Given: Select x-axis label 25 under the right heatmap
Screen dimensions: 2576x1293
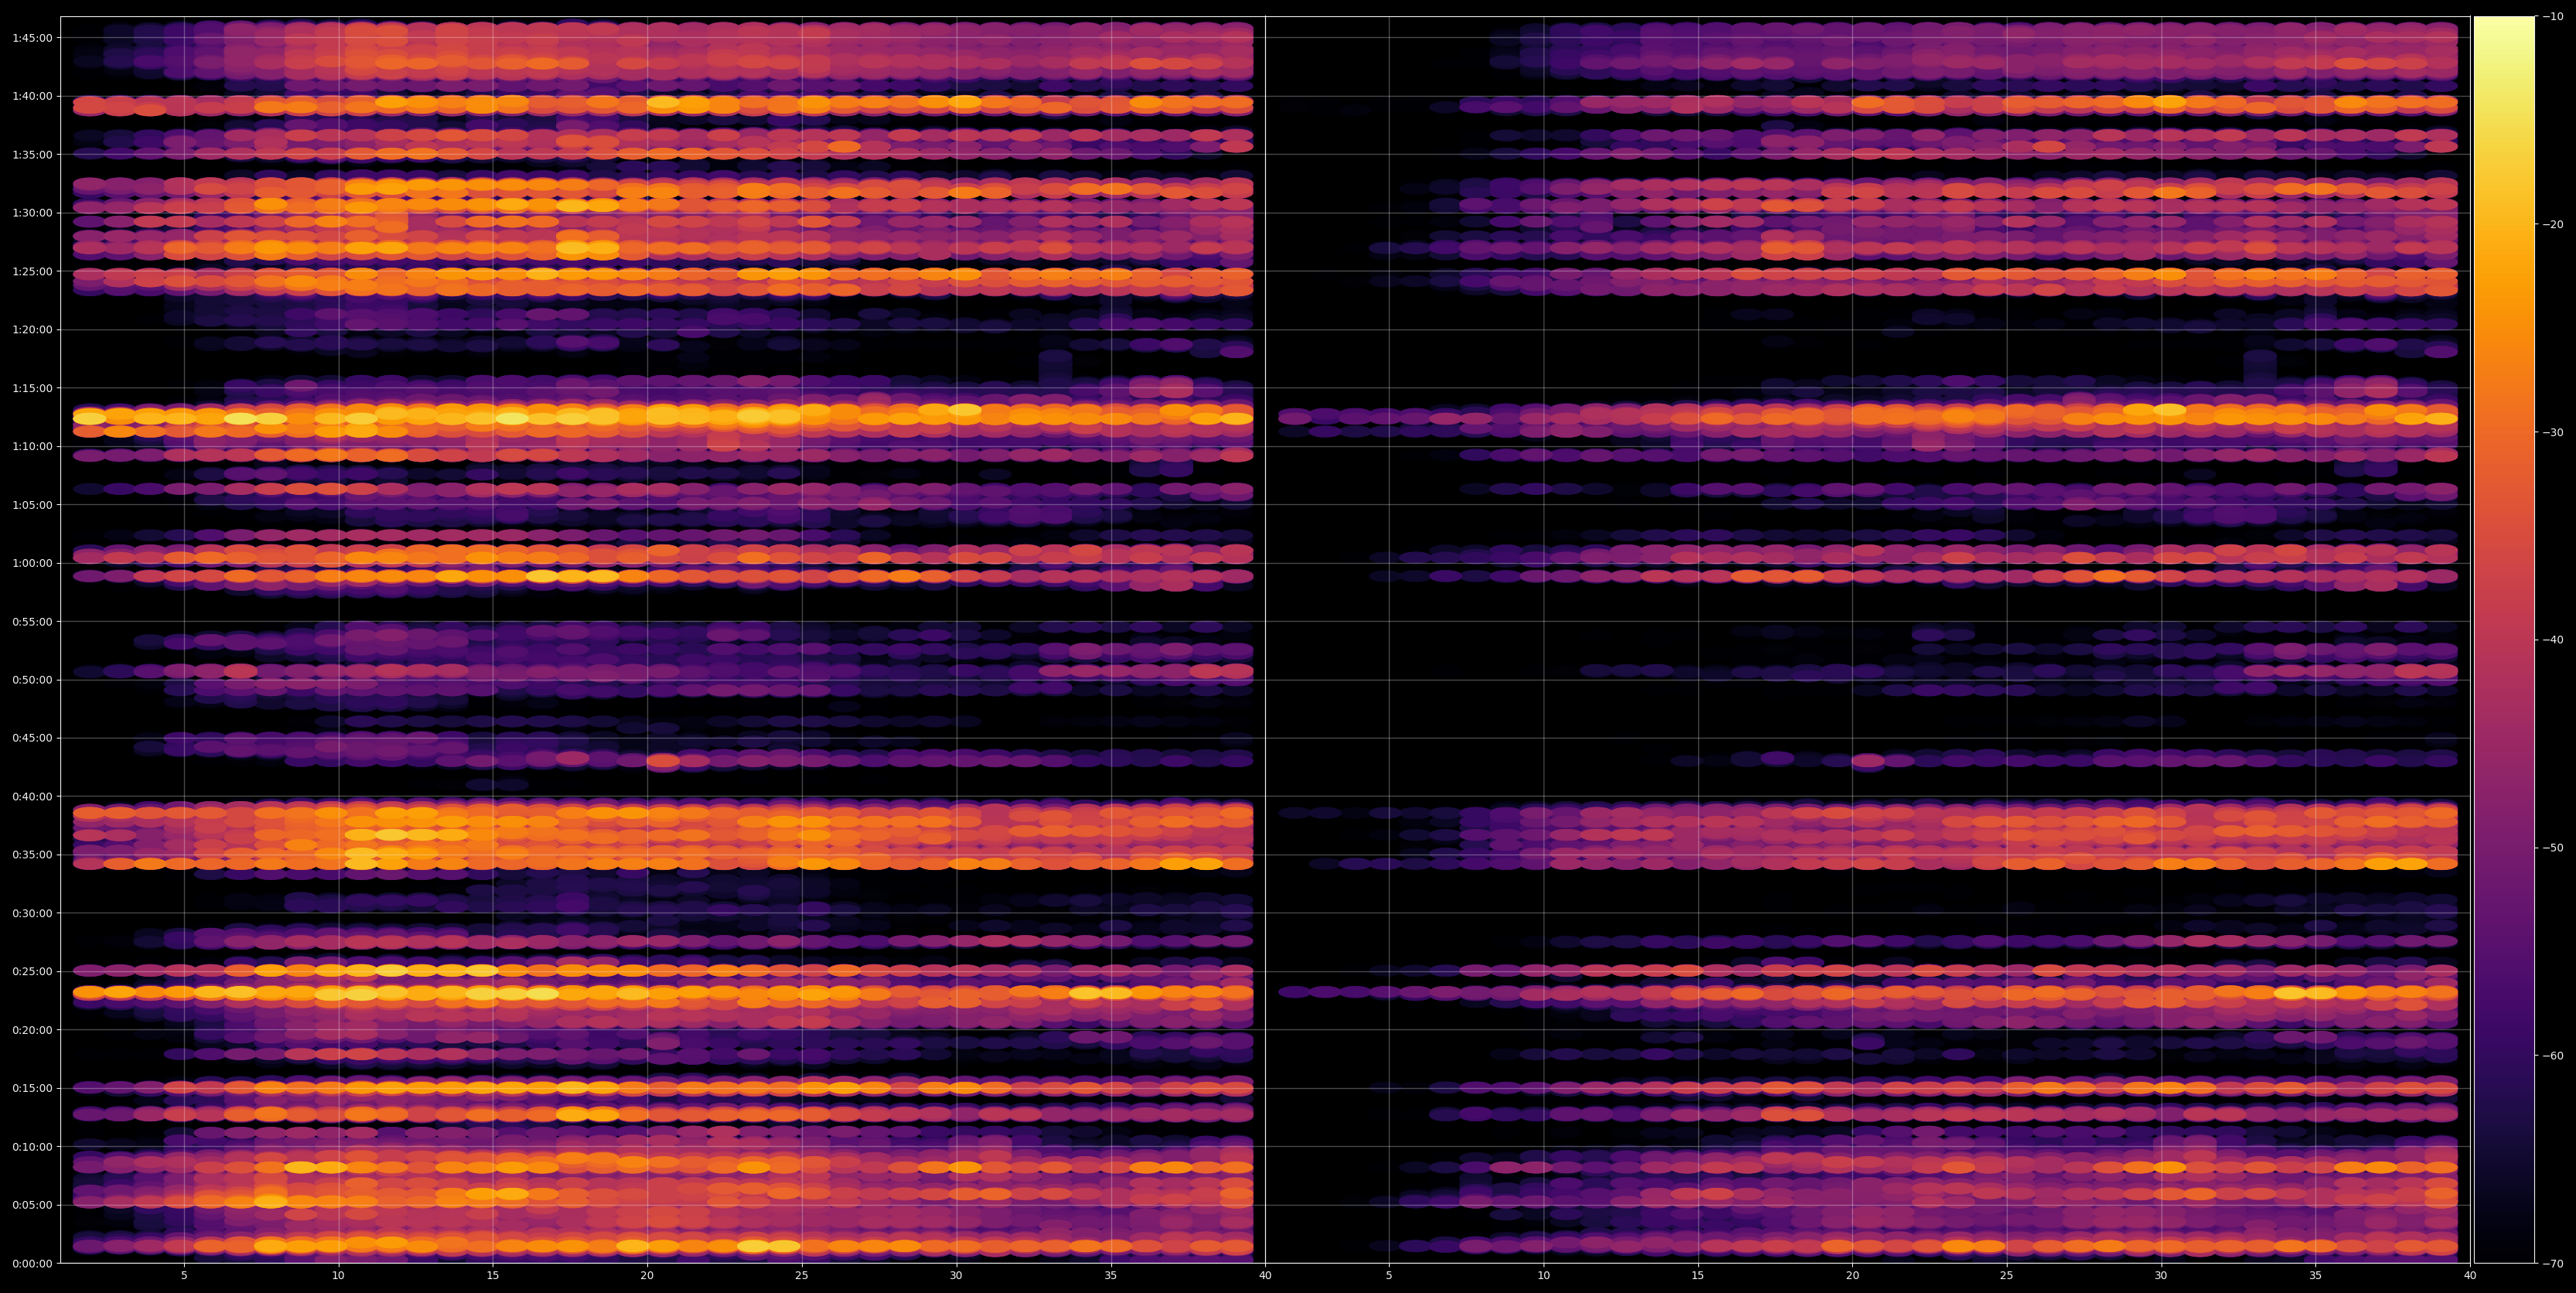Looking at the screenshot, I should [2007, 1275].
